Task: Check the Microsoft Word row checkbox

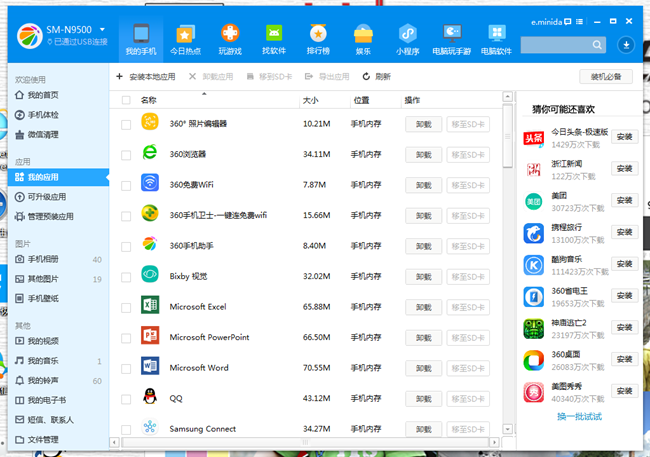Action: (x=126, y=369)
